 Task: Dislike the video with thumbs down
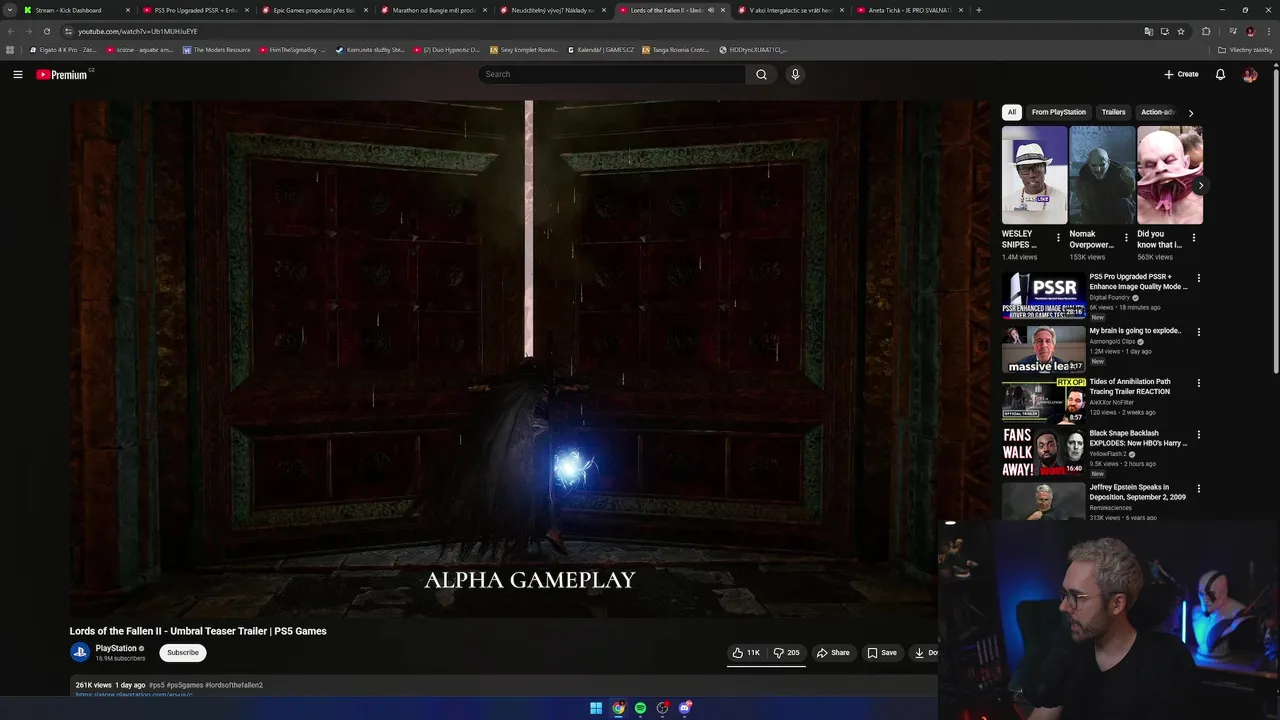[786, 653]
